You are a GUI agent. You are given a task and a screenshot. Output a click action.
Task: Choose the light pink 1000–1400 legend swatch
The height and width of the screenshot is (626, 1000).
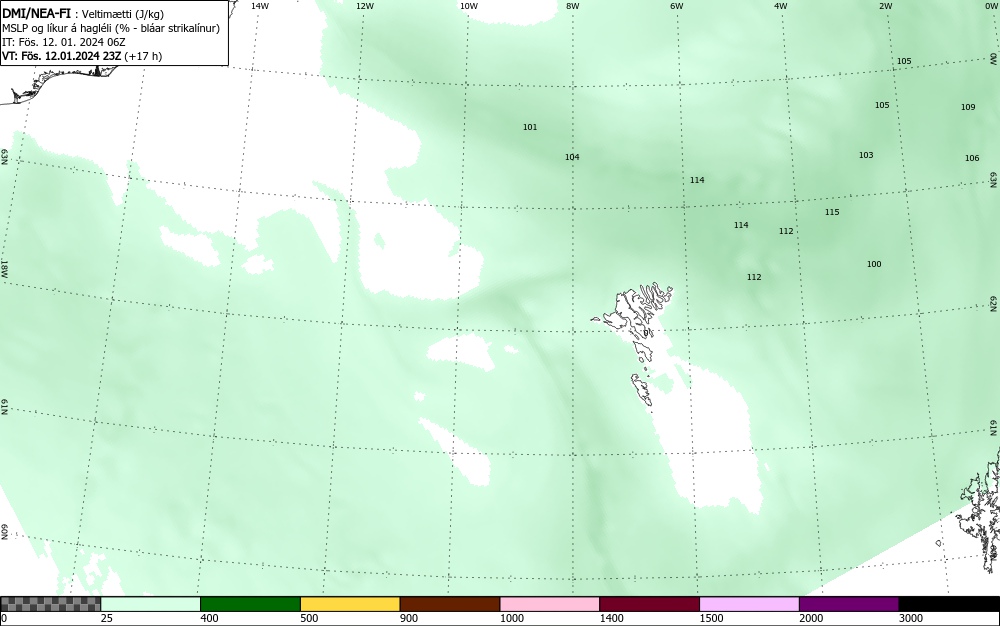pos(550,604)
